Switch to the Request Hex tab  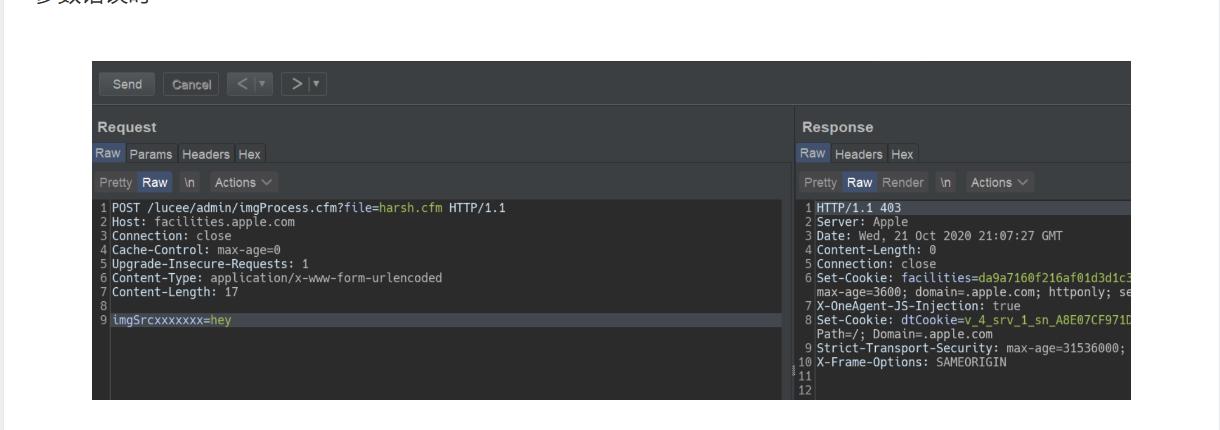[250, 154]
